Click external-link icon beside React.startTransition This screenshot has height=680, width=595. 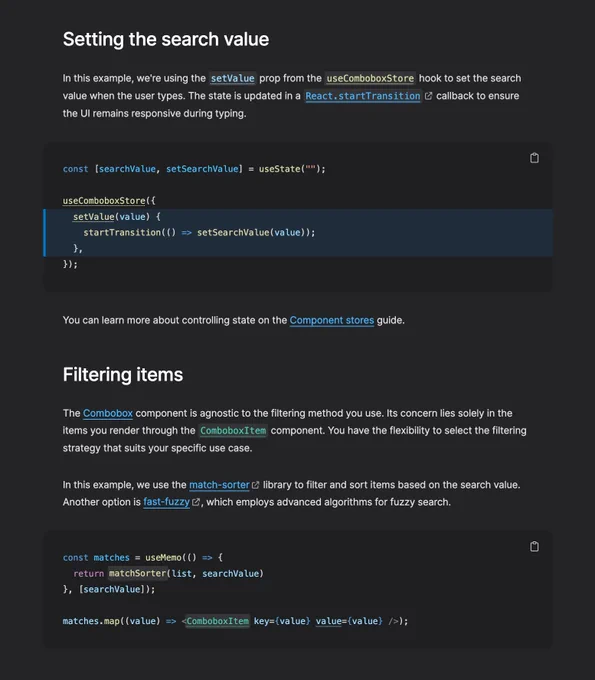(x=428, y=96)
